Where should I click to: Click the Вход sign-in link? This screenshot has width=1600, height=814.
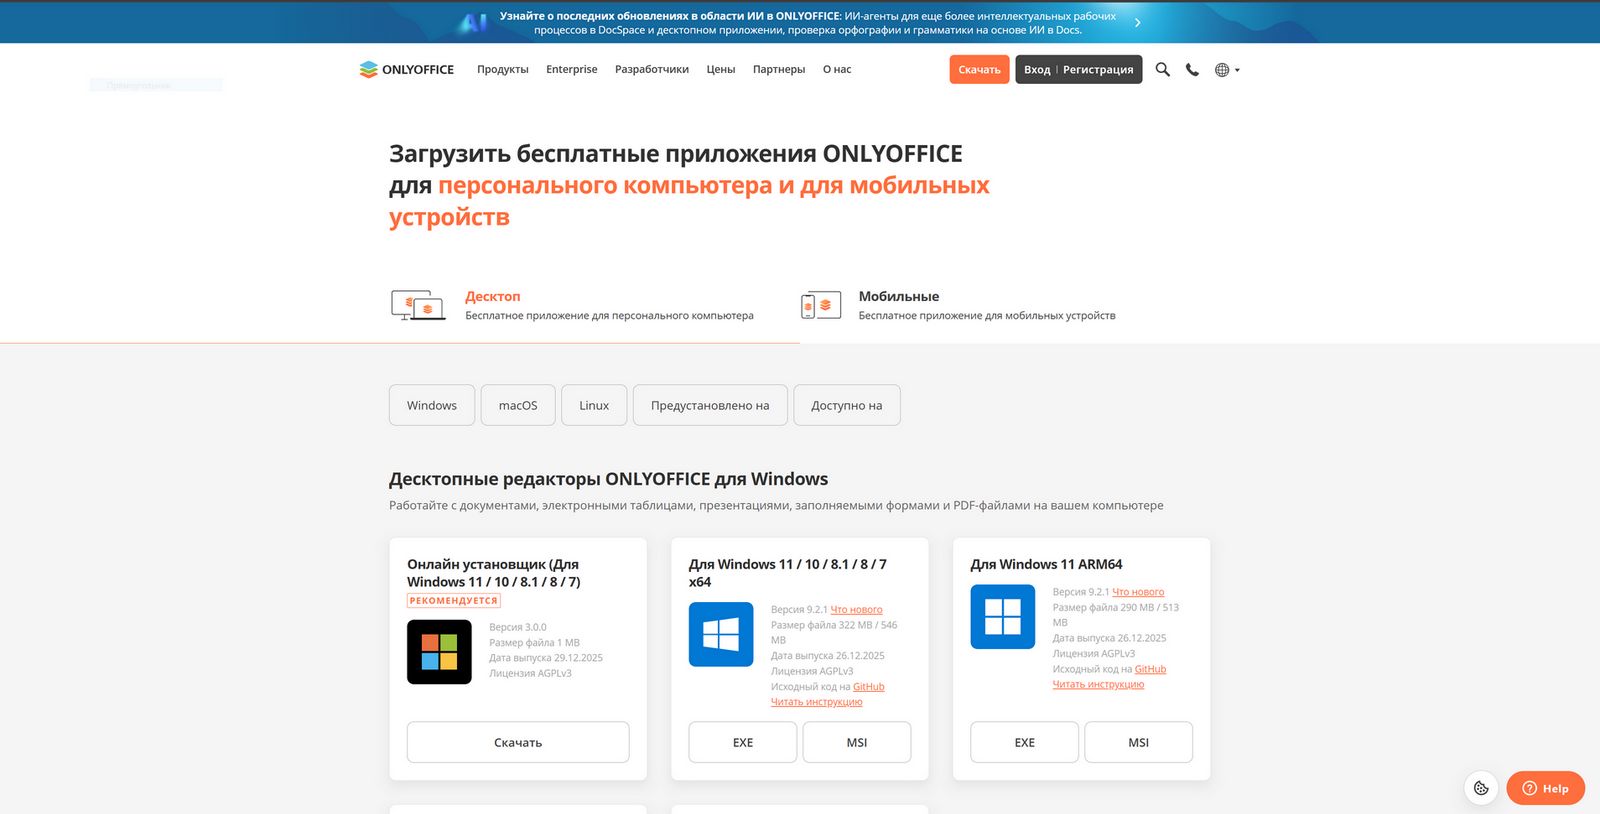(x=1037, y=69)
